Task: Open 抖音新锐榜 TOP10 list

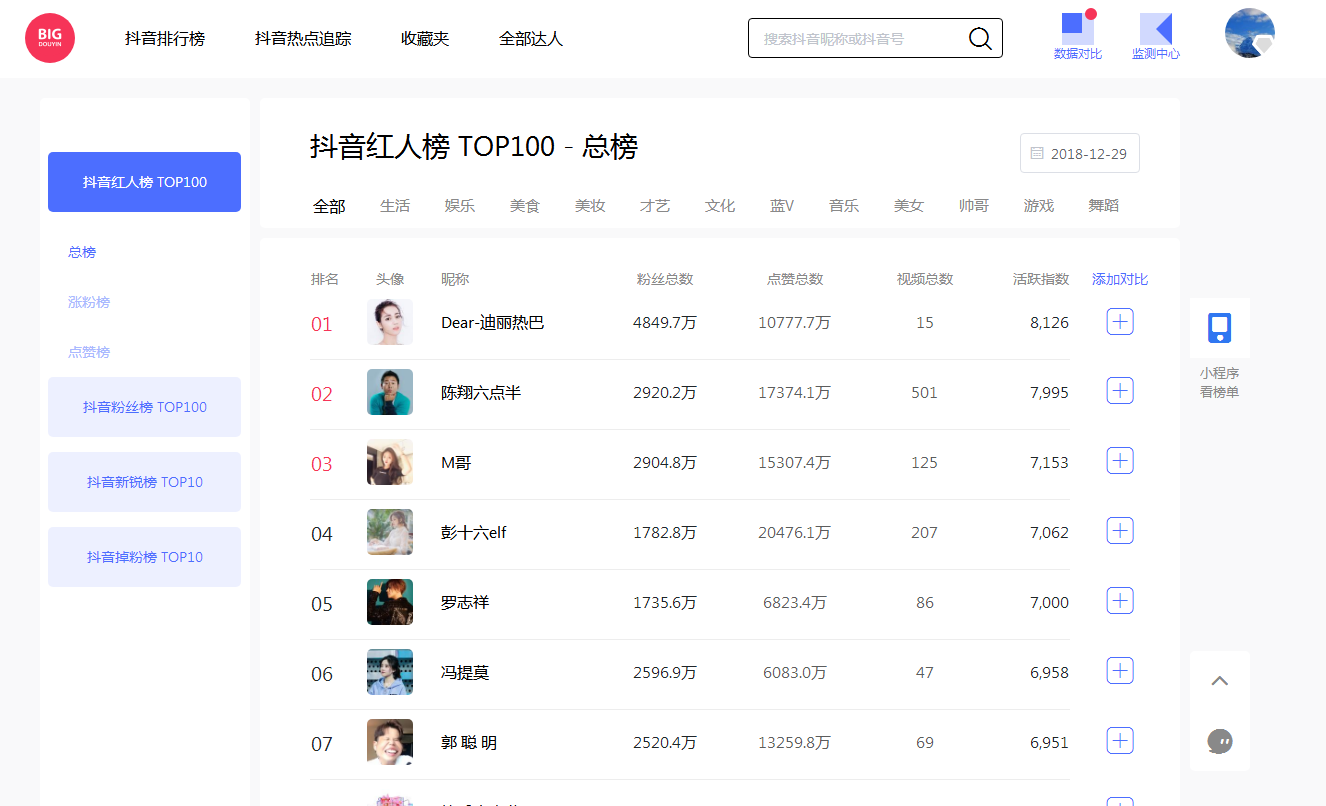Action: click(144, 482)
